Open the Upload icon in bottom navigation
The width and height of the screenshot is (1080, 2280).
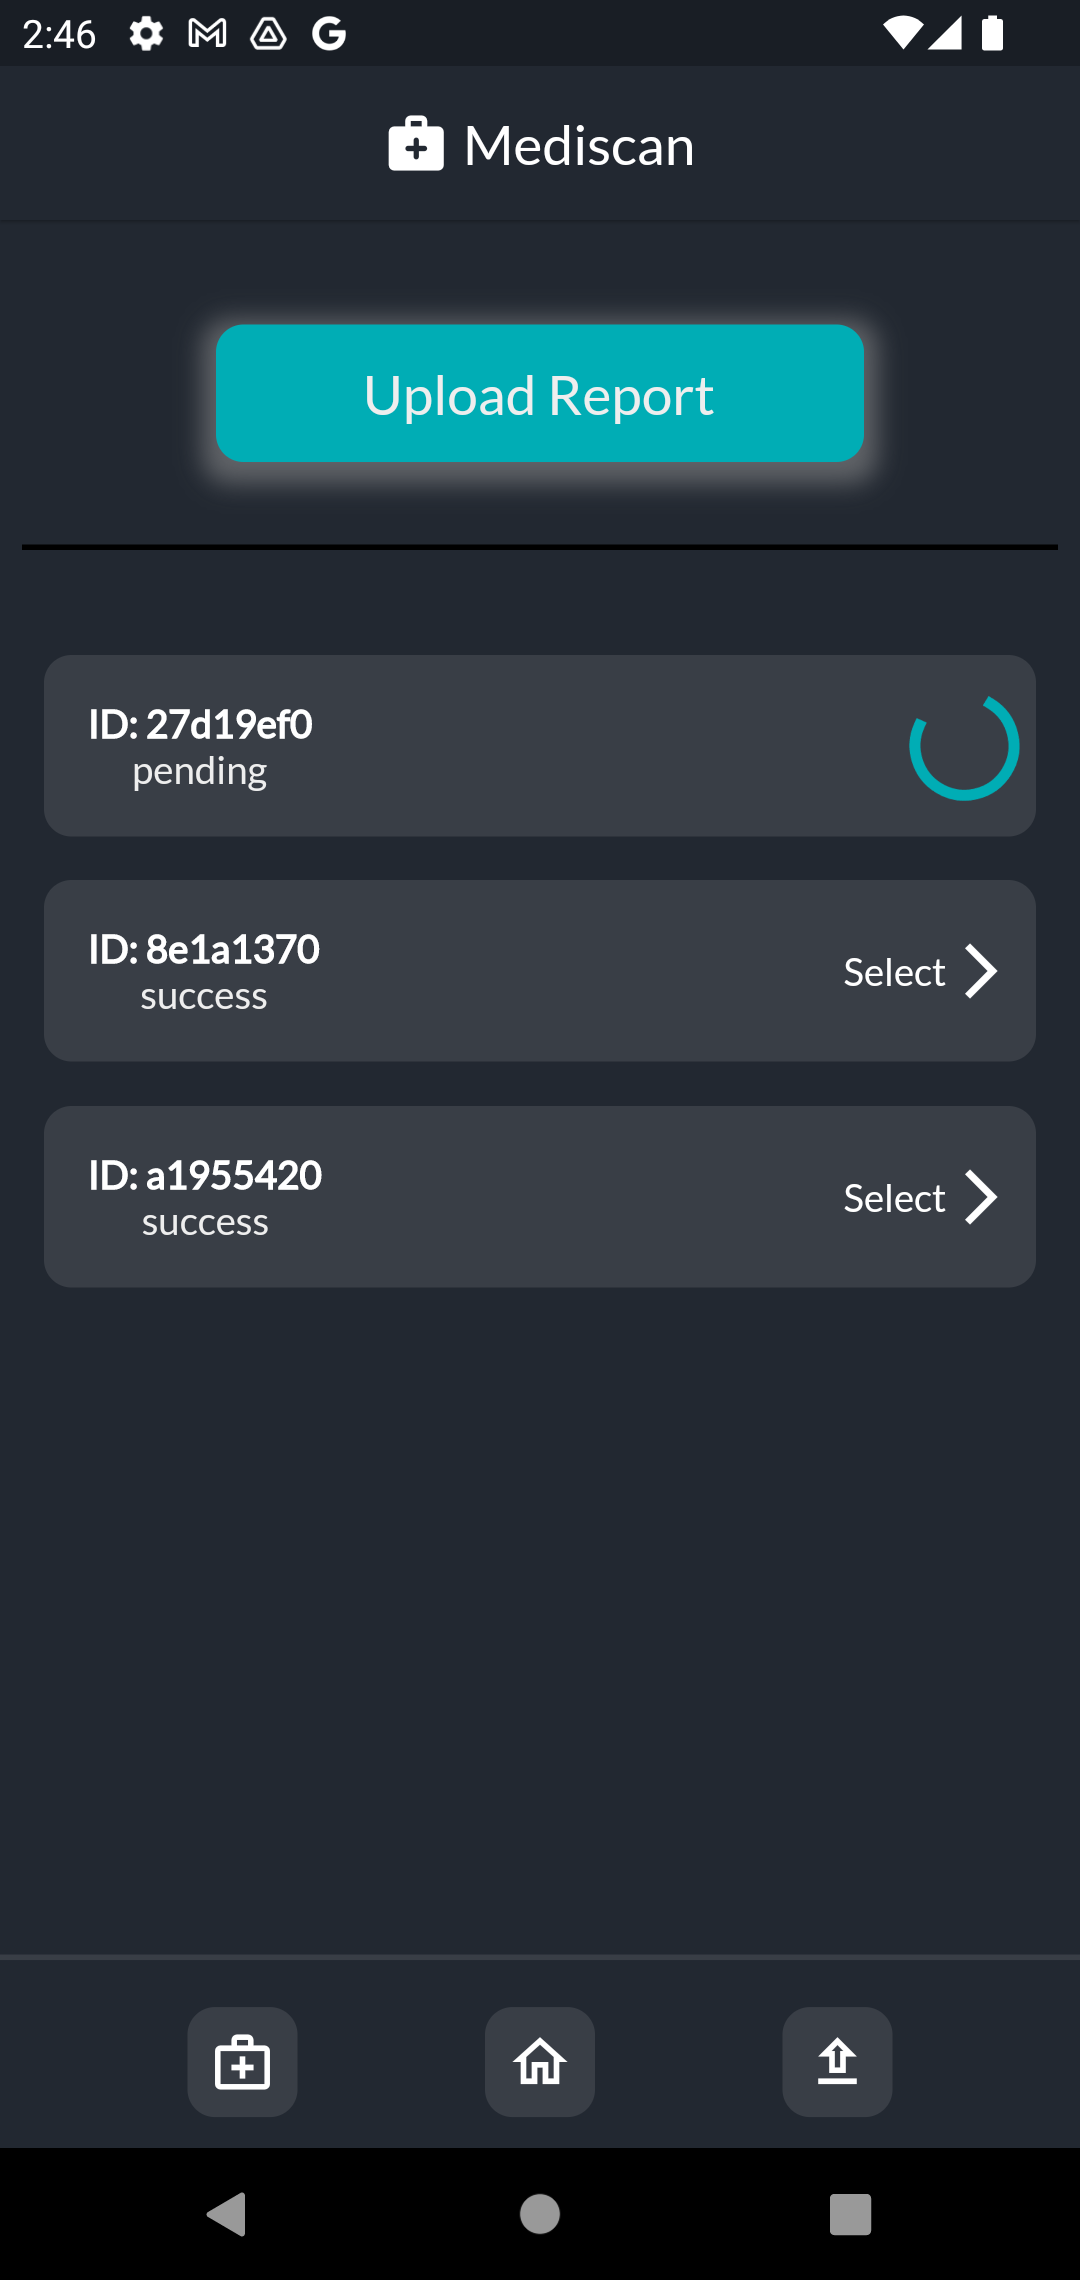pyautogui.click(x=836, y=2062)
